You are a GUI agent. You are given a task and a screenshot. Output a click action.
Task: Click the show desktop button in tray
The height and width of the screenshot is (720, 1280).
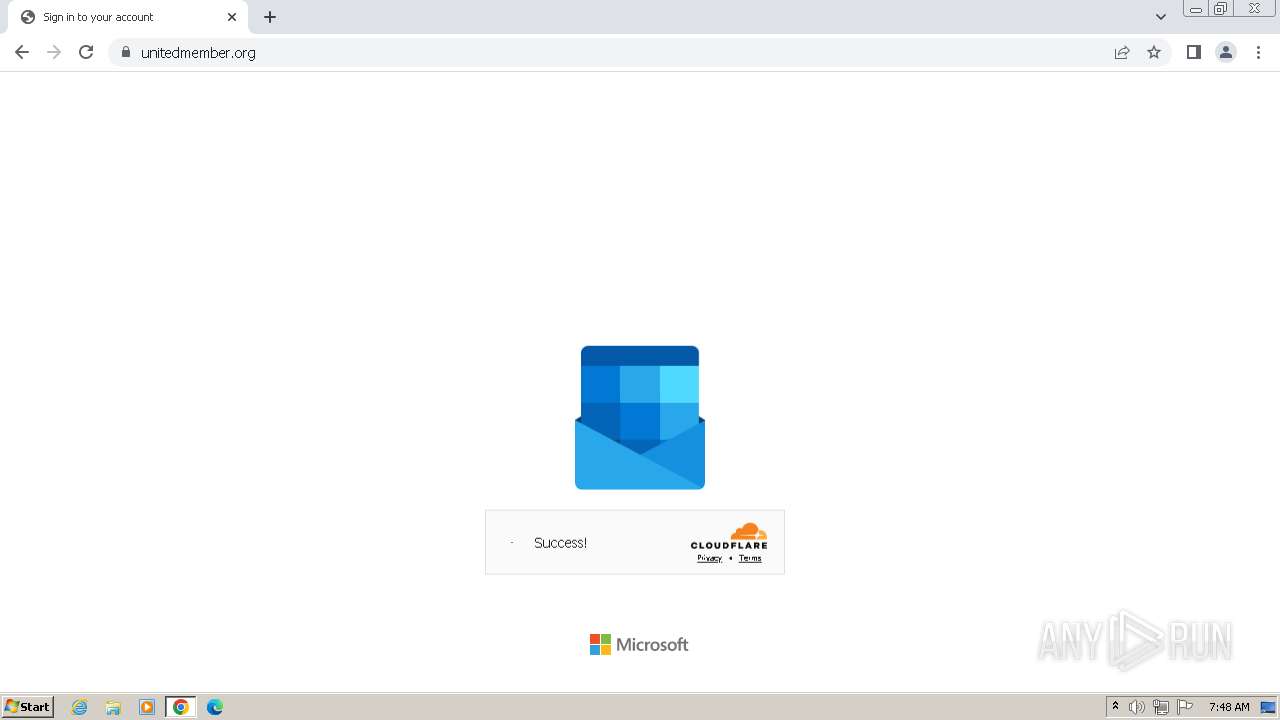pos(1268,707)
